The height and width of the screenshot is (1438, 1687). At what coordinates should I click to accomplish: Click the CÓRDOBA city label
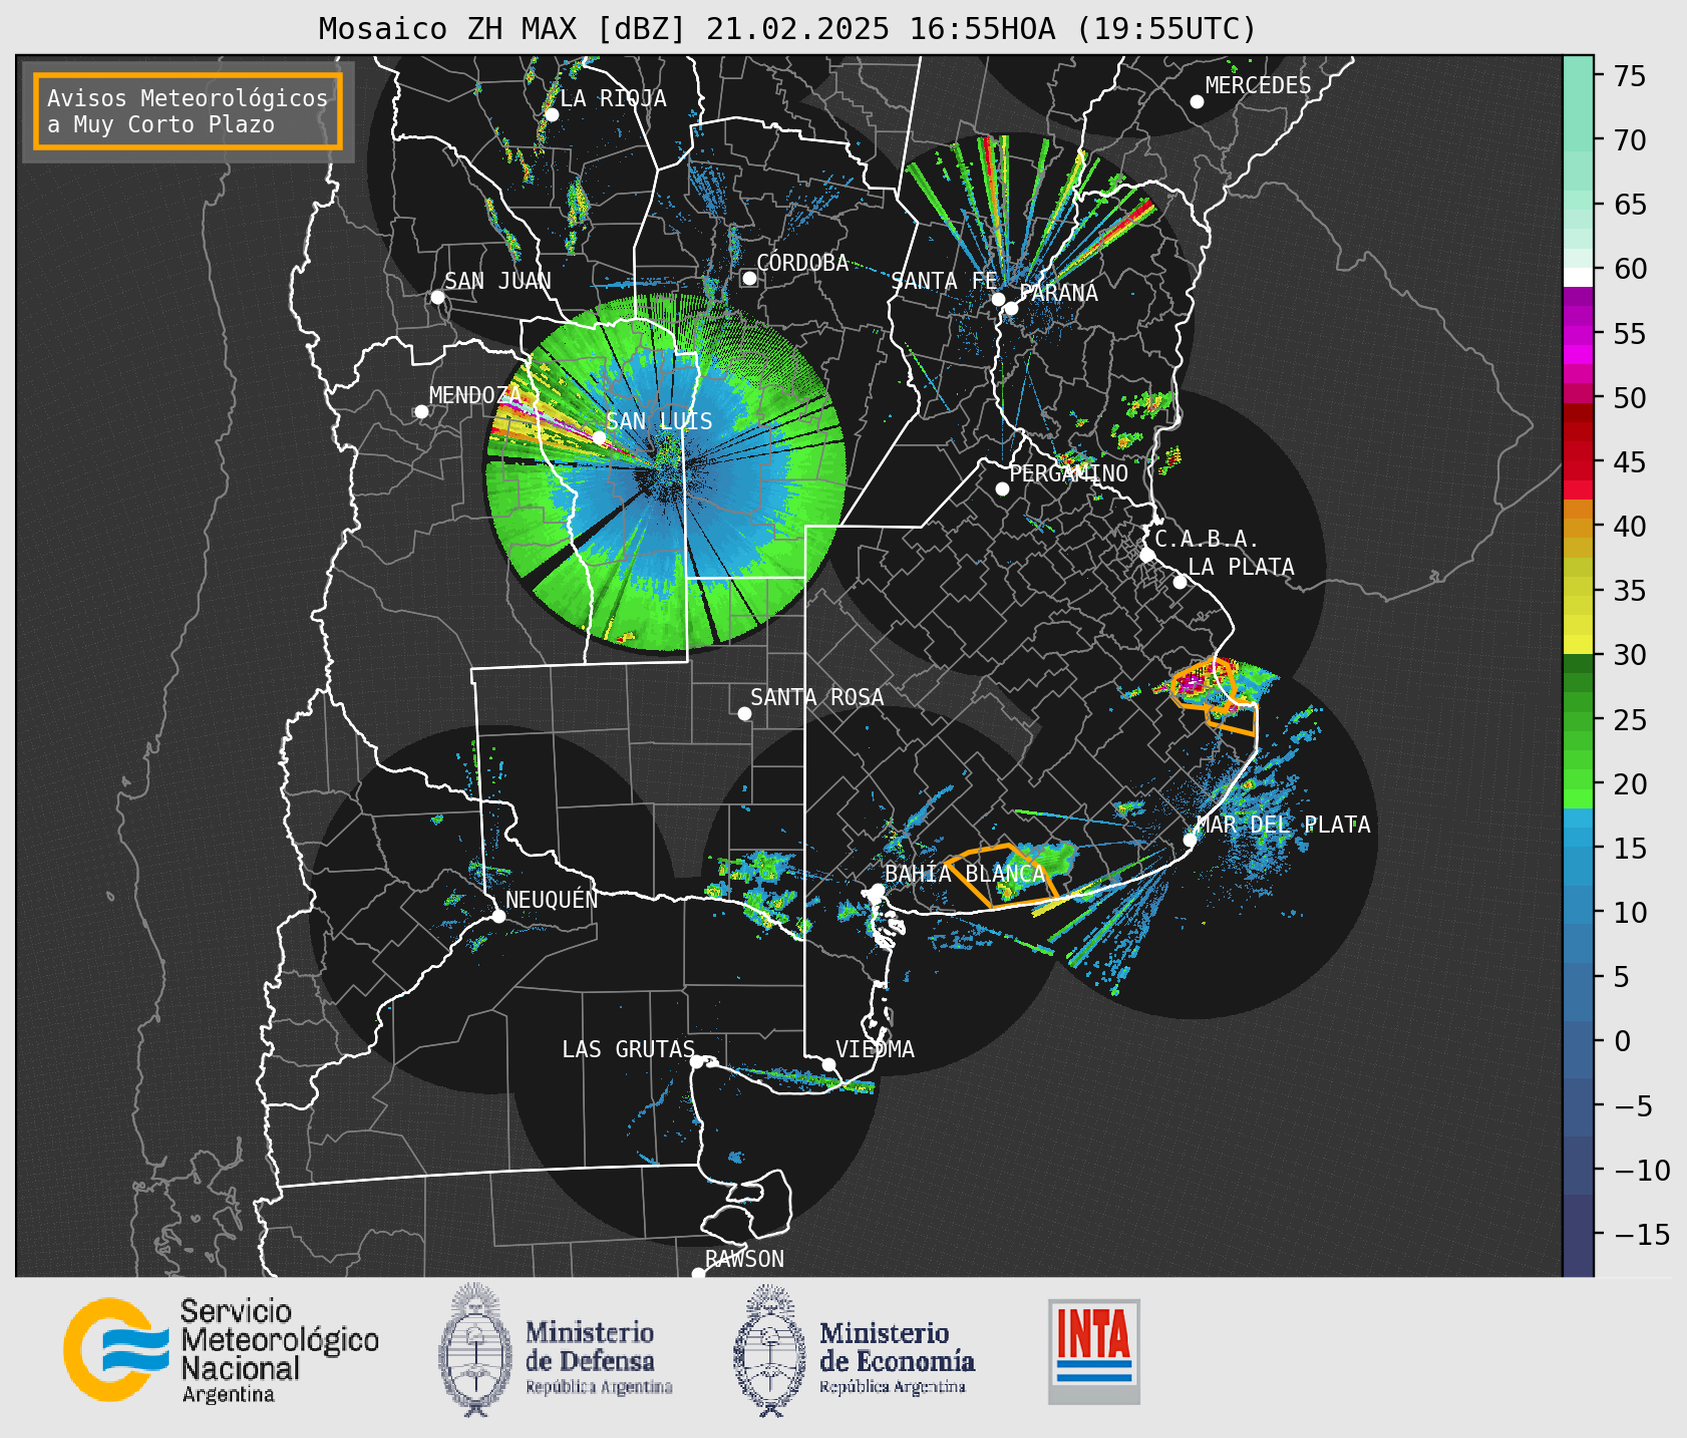pyautogui.click(x=802, y=263)
